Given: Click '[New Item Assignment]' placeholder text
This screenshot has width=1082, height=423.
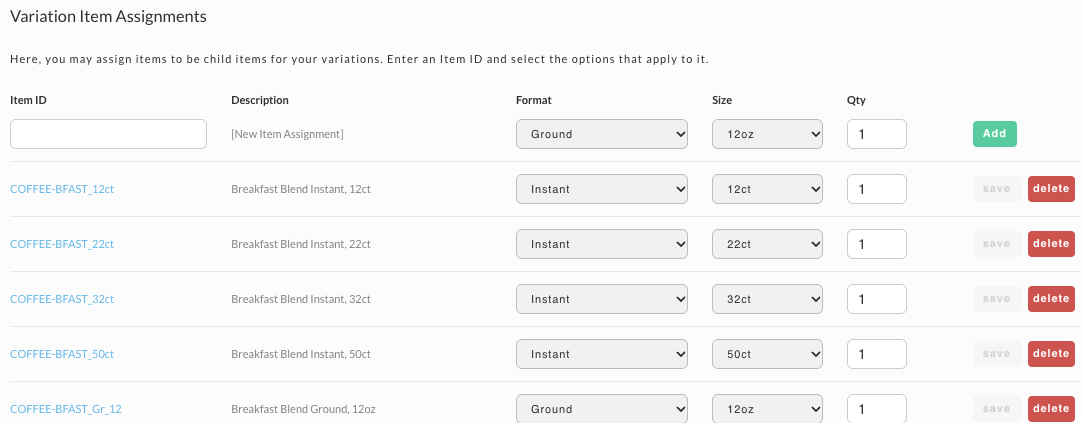Looking at the screenshot, I should click(x=287, y=135).
